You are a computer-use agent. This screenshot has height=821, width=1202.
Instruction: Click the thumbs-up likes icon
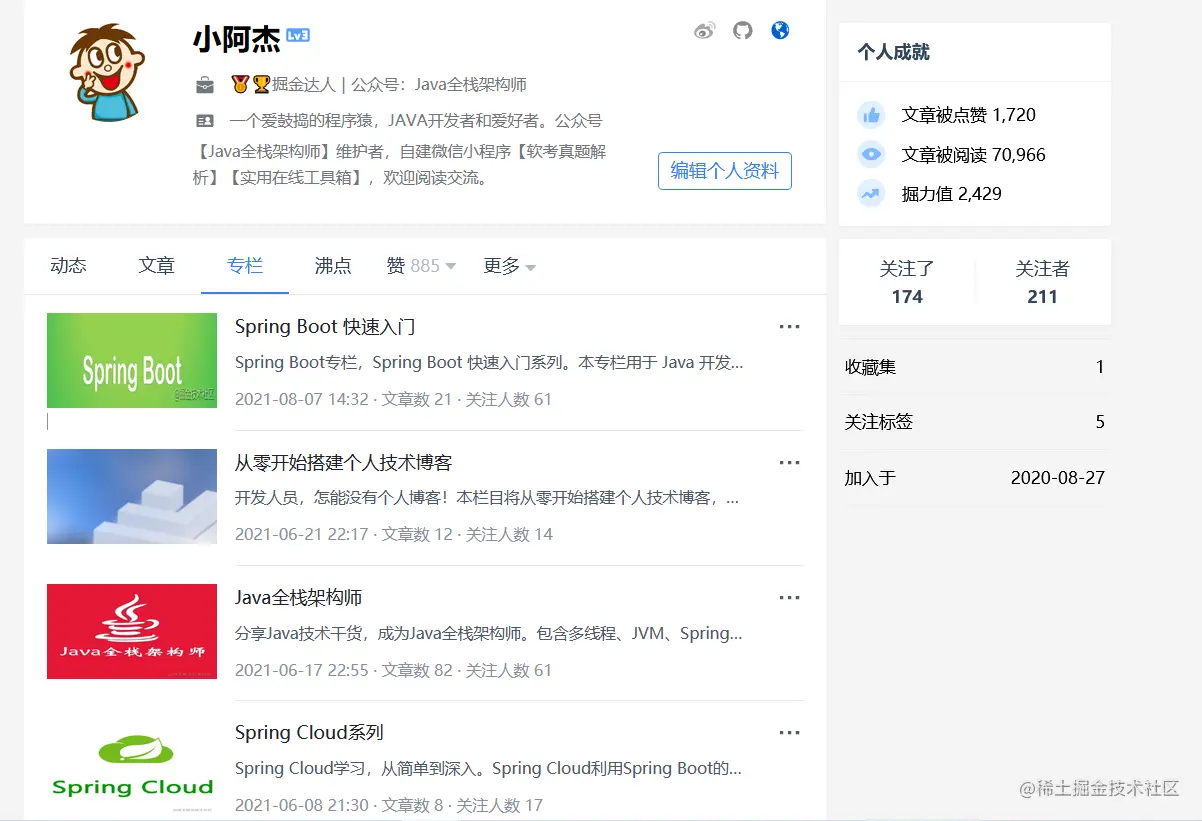point(872,115)
